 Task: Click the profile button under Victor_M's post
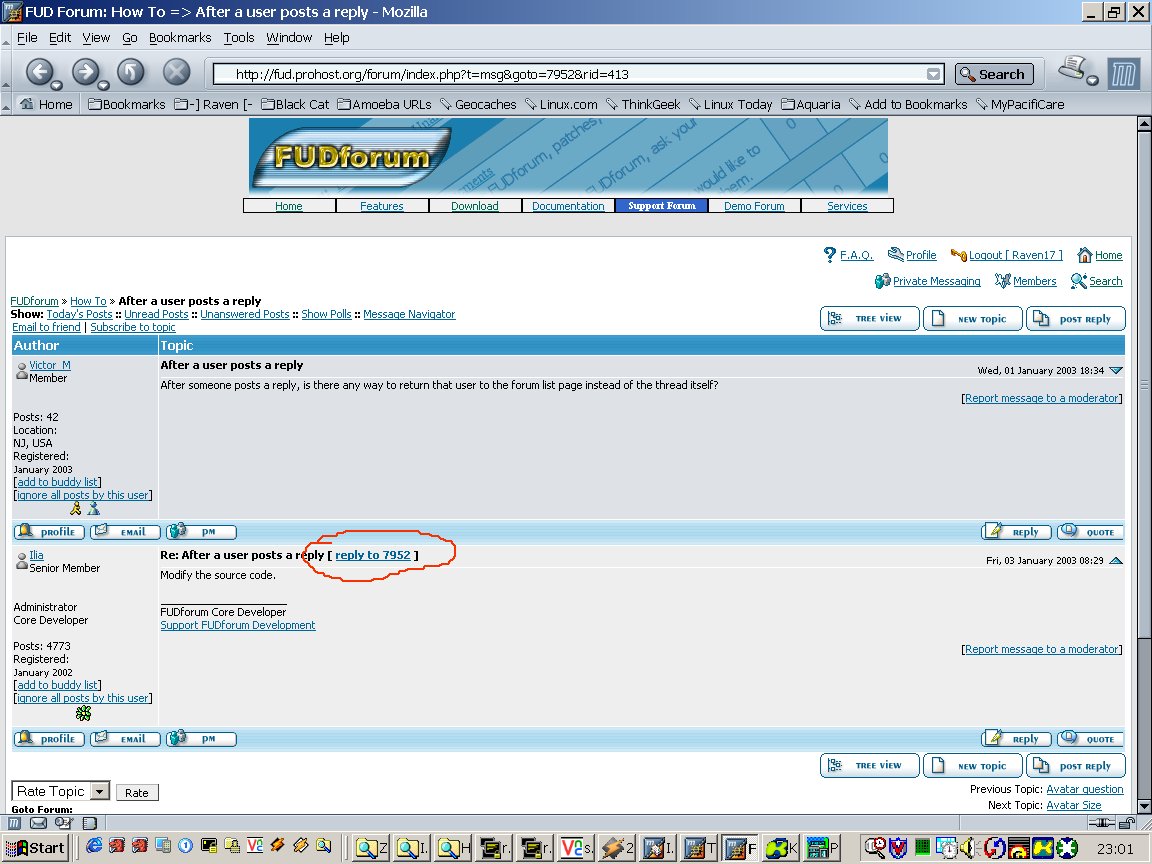(49, 532)
